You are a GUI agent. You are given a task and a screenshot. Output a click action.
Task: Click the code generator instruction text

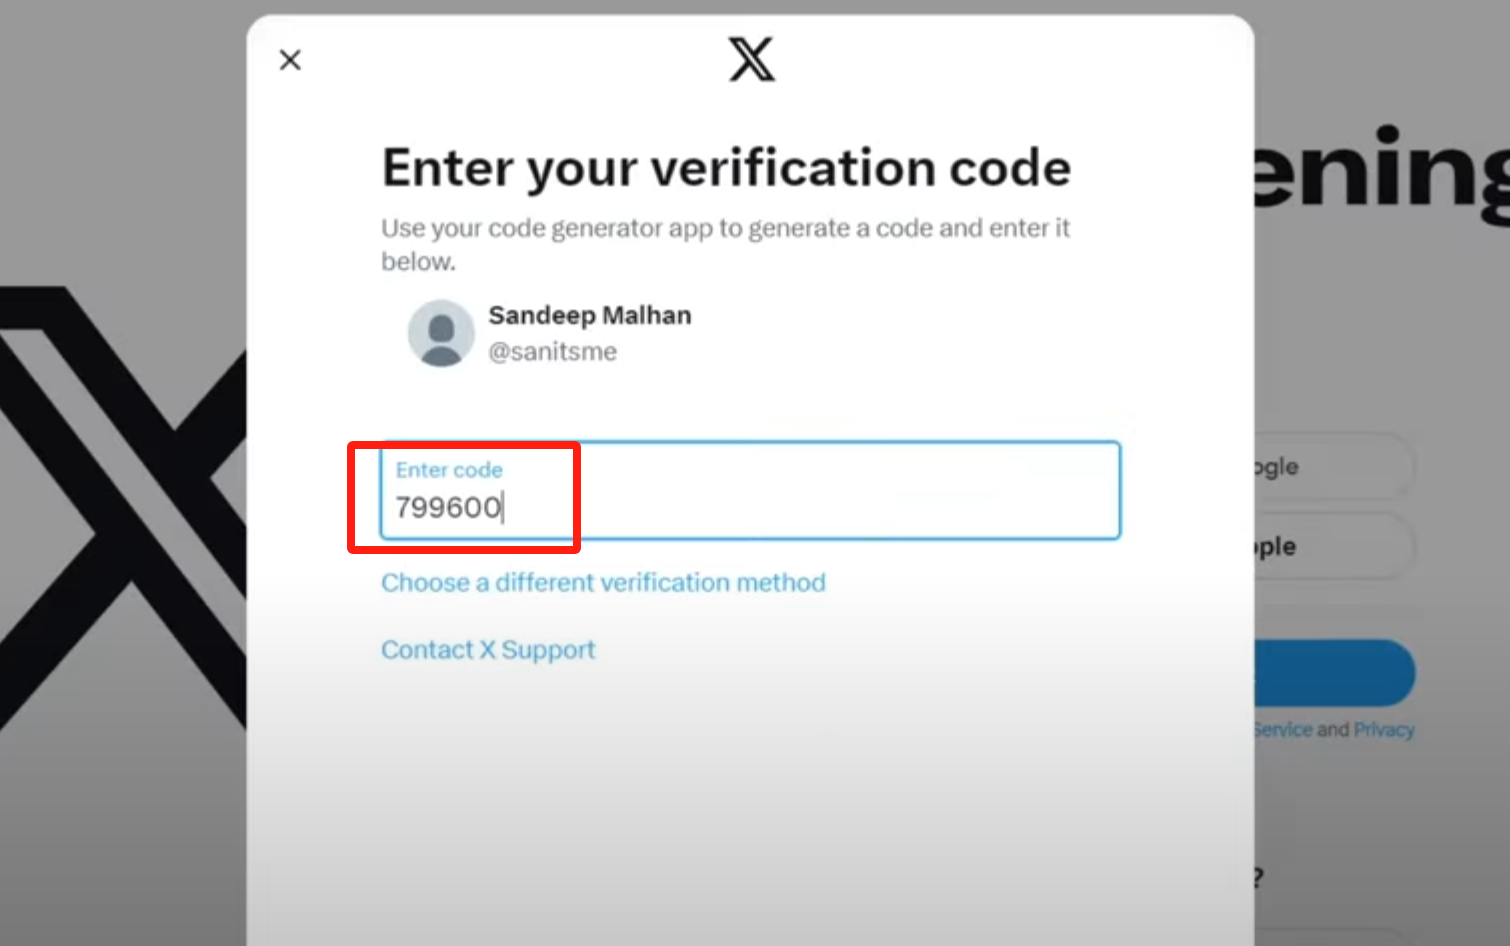pos(725,229)
